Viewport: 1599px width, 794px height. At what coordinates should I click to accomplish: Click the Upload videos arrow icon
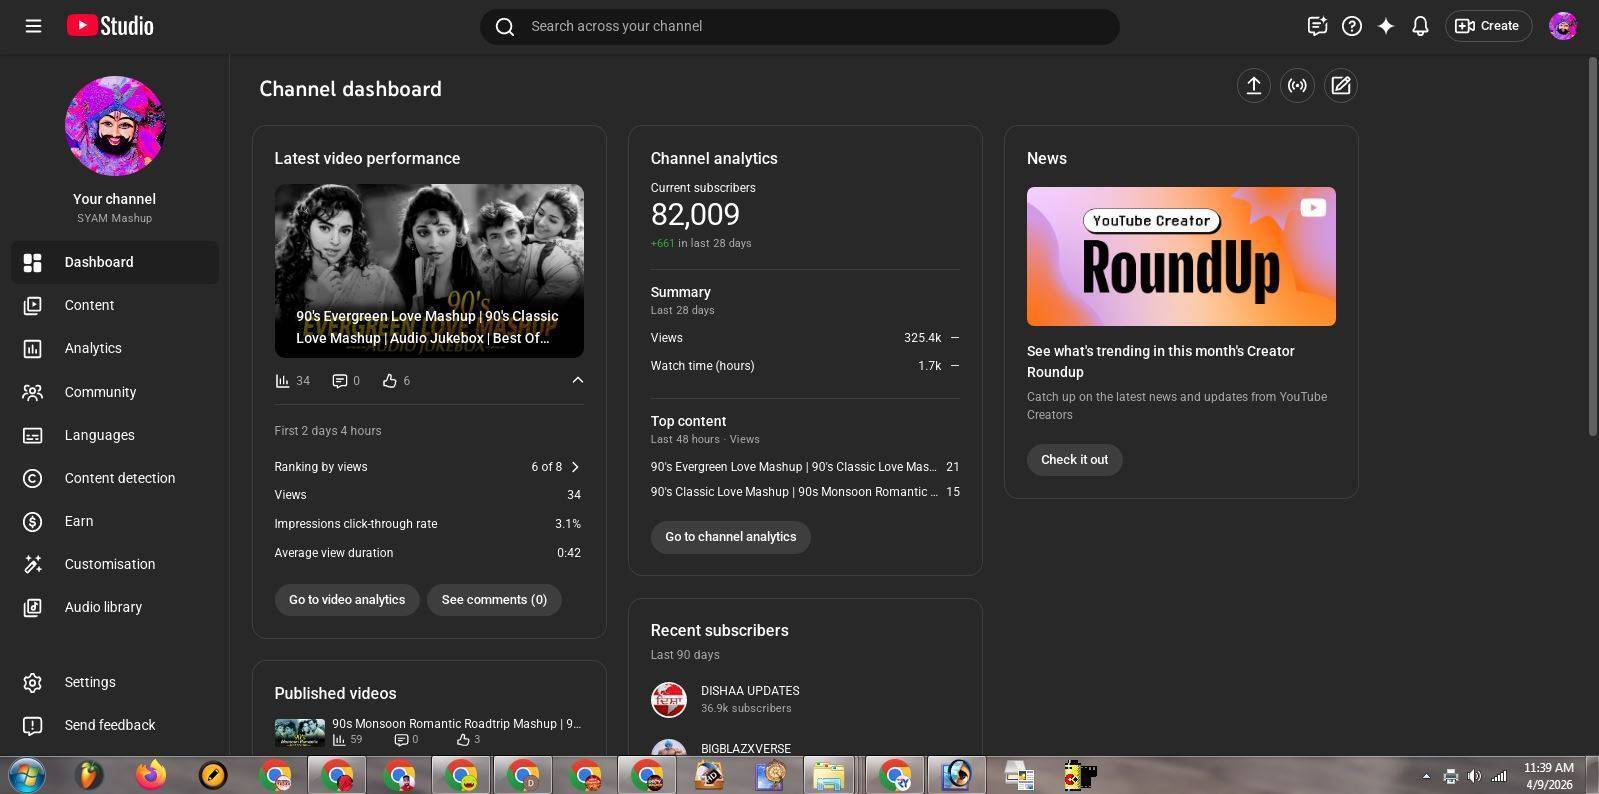pyautogui.click(x=1253, y=86)
